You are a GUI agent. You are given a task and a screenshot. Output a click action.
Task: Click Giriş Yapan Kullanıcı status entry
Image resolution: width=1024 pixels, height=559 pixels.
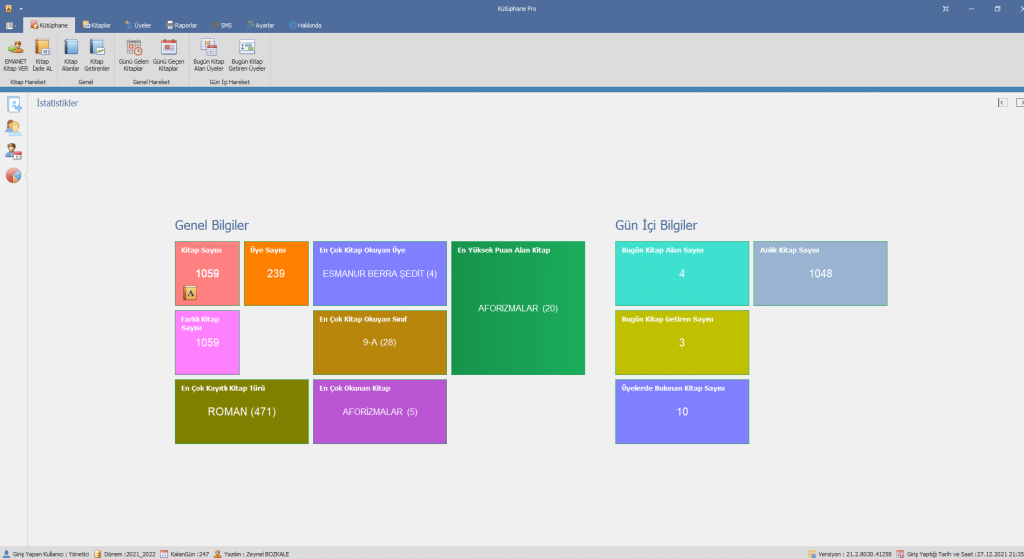46,554
